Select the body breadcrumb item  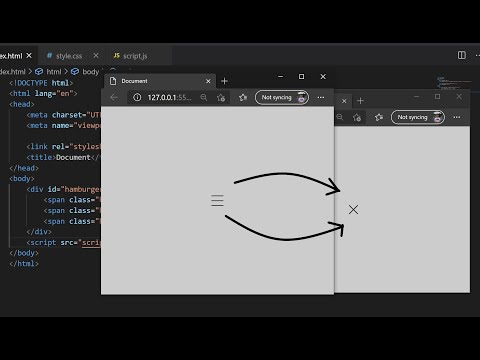click(85, 71)
